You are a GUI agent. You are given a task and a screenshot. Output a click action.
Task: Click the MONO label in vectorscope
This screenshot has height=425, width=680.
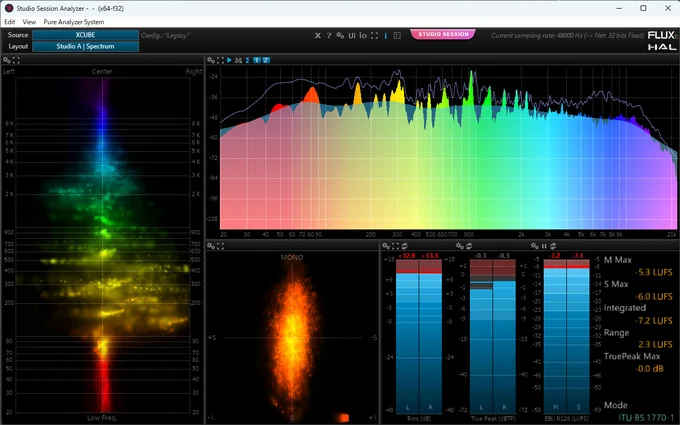292,257
